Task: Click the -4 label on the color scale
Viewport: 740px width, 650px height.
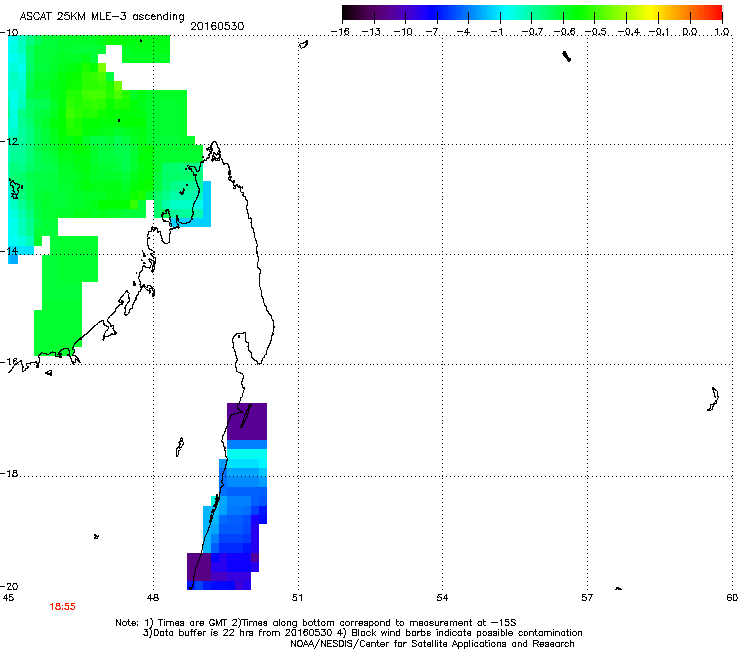Action: click(x=464, y=32)
